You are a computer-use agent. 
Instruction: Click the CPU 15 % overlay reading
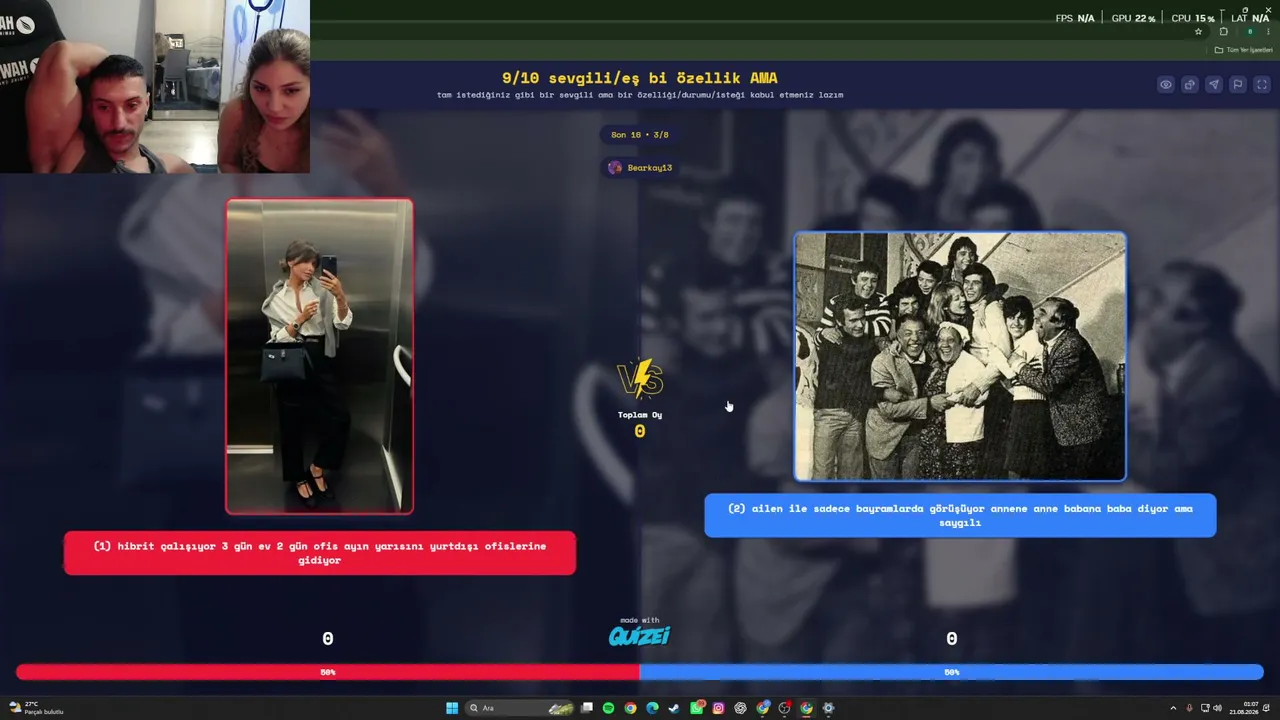[1193, 18]
